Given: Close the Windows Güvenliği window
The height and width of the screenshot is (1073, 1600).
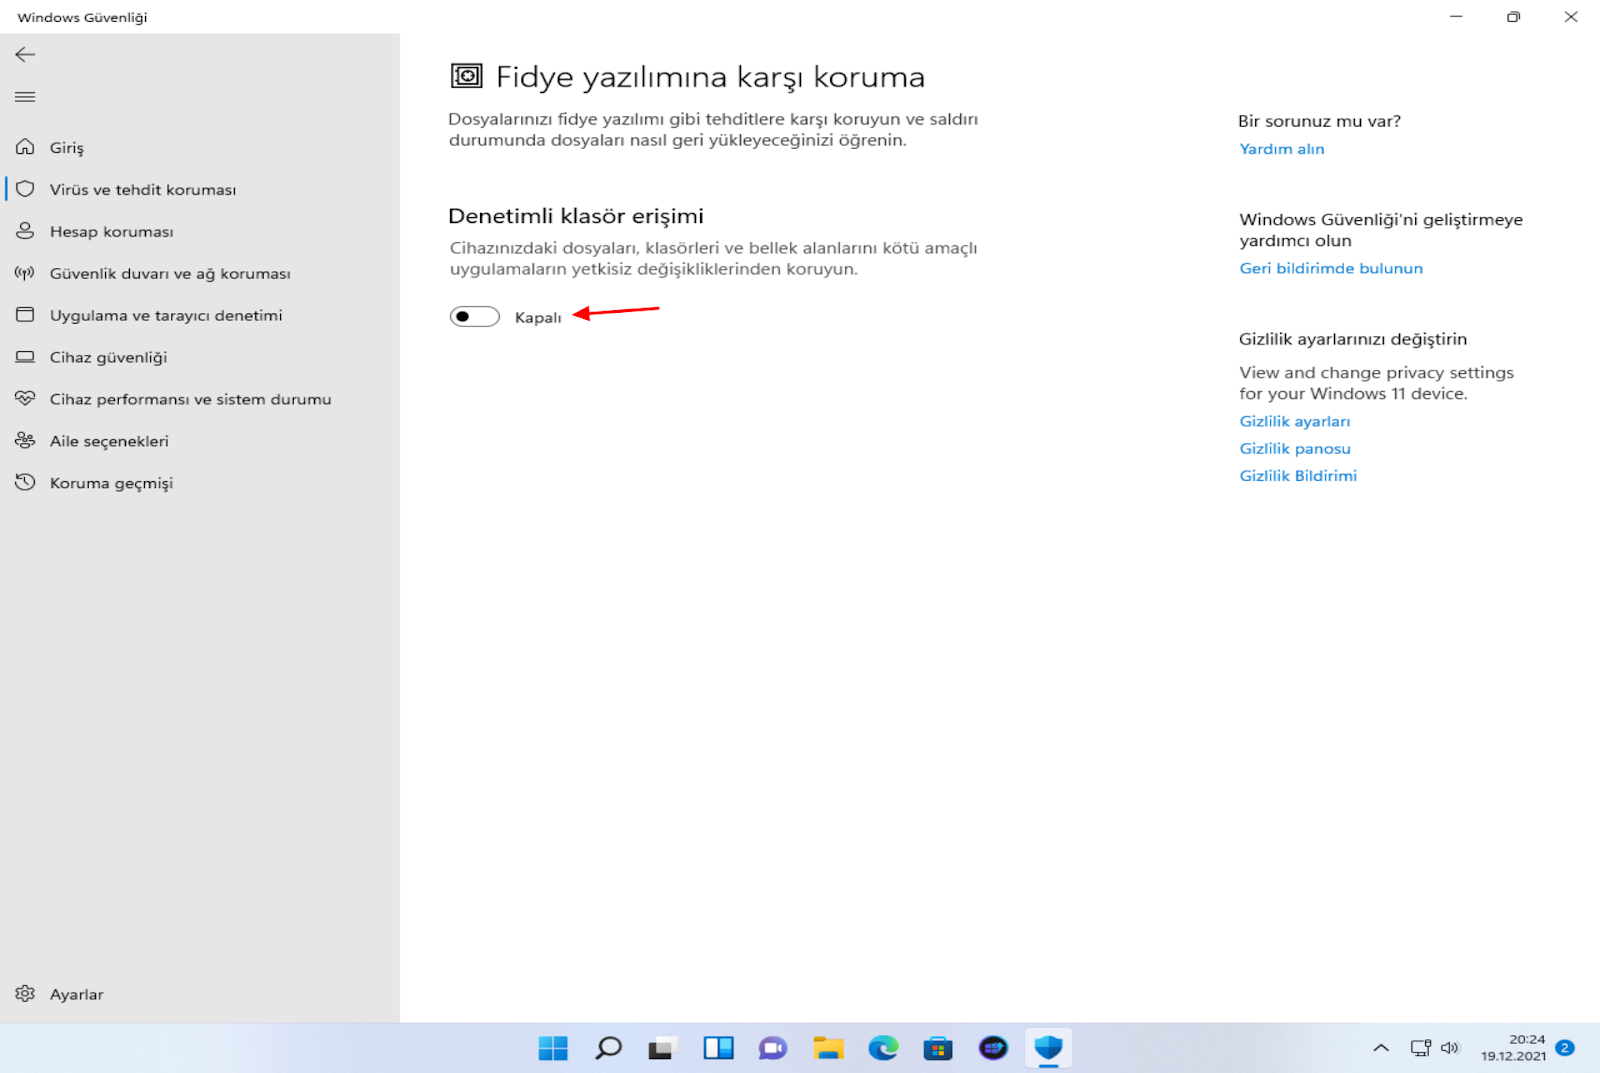Looking at the screenshot, I should (1571, 17).
